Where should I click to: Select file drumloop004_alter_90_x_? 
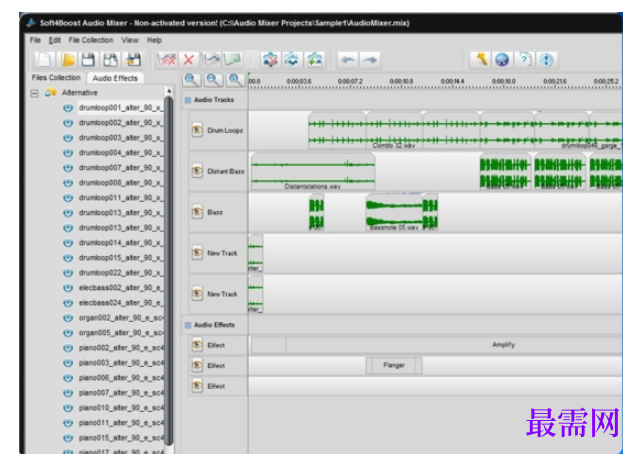pos(121,153)
